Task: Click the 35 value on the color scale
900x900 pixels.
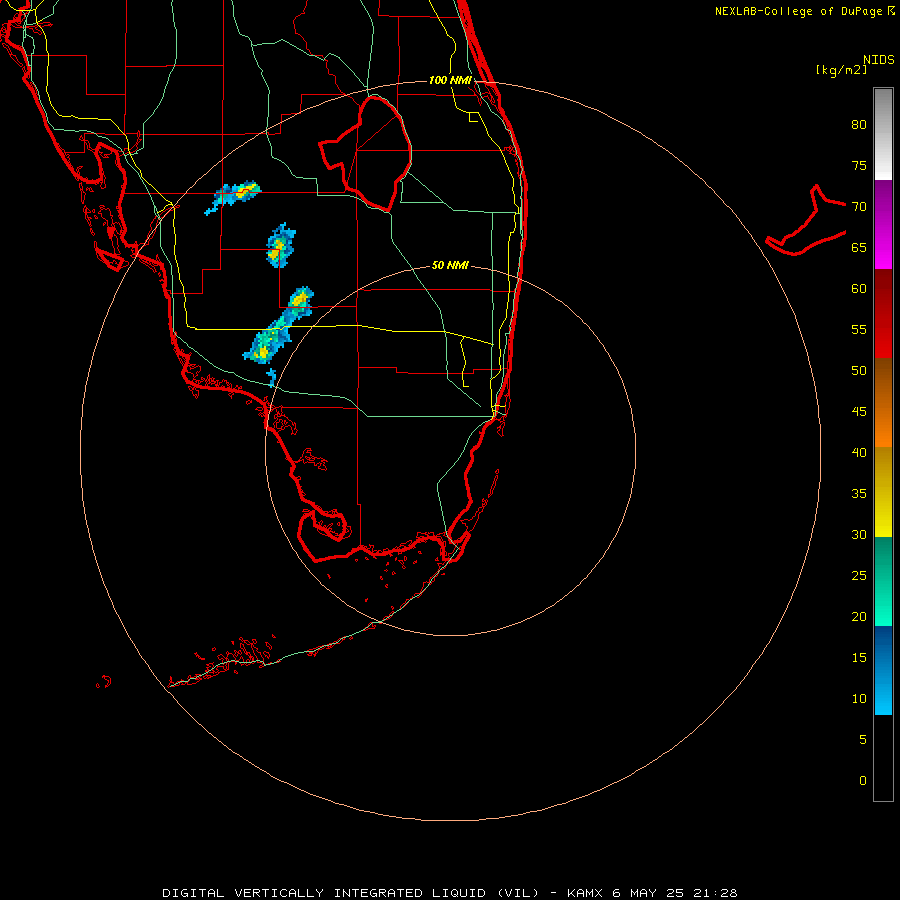Action: click(x=859, y=494)
